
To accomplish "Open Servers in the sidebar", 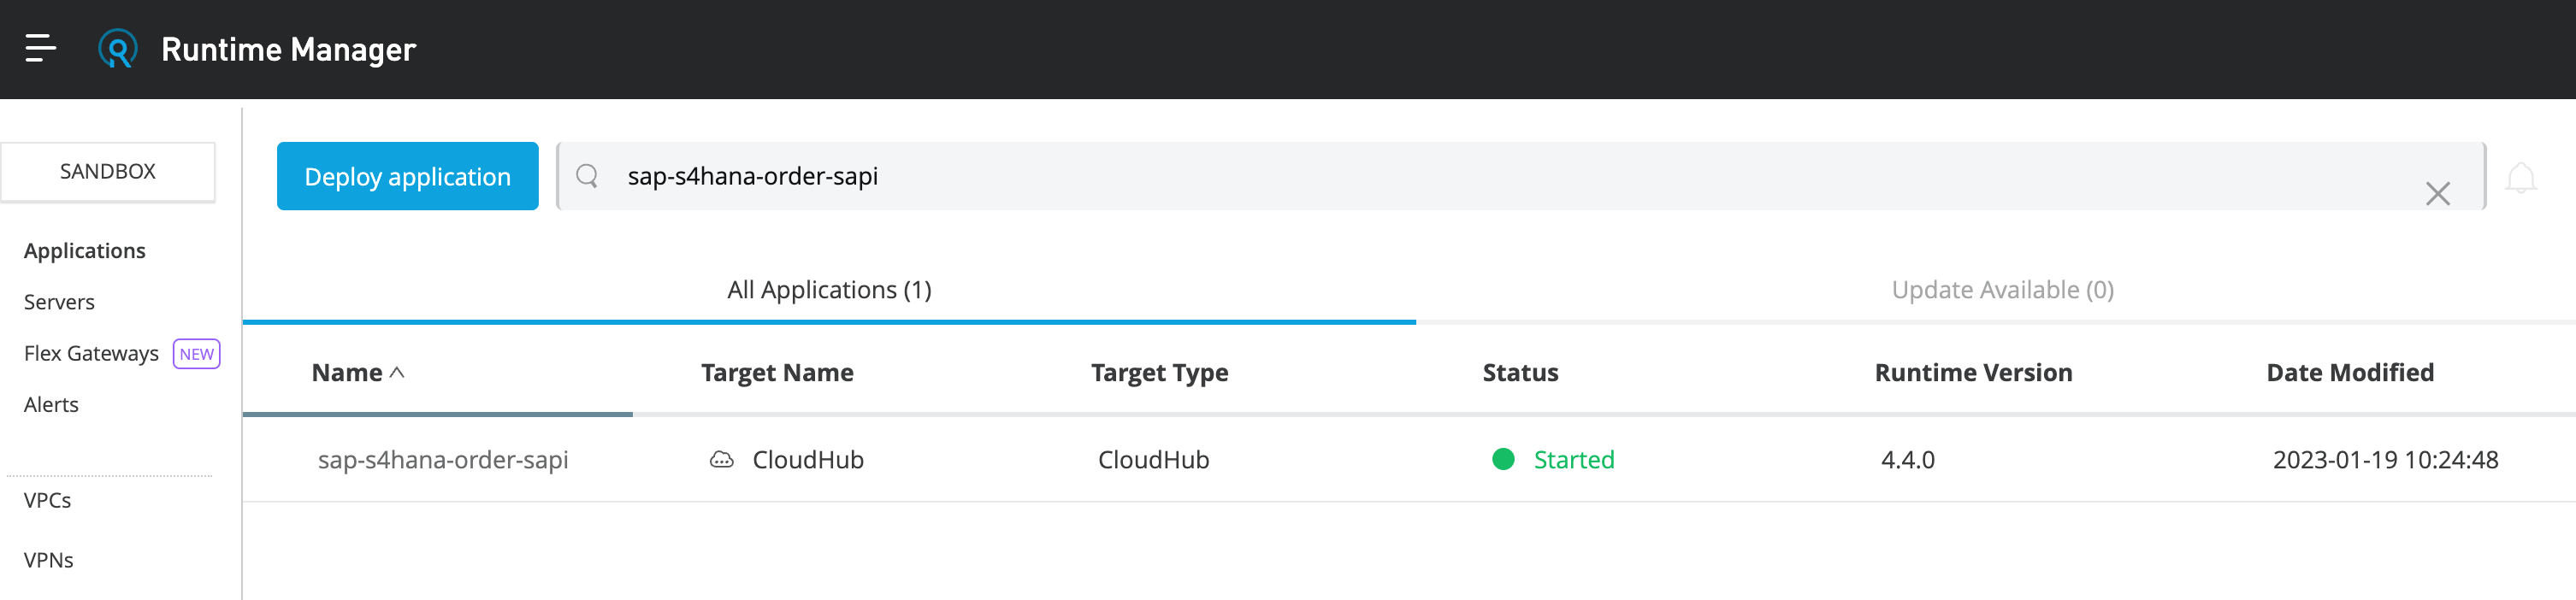I will pyautogui.click(x=59, y=302).
